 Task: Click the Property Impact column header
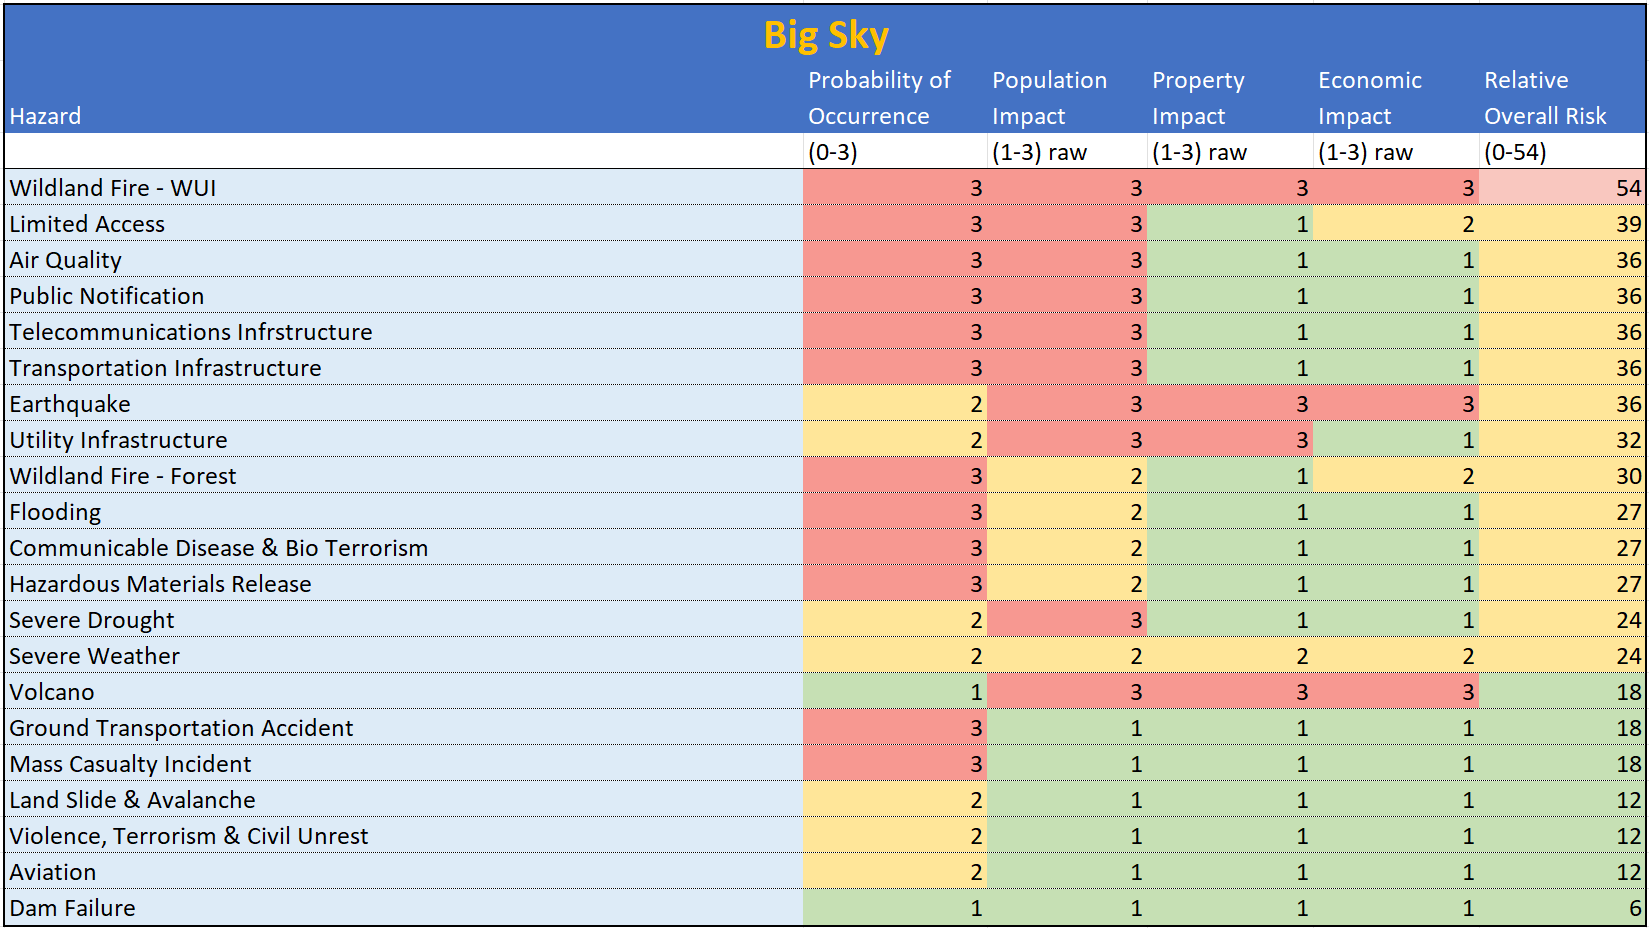tap(1198, 98)
